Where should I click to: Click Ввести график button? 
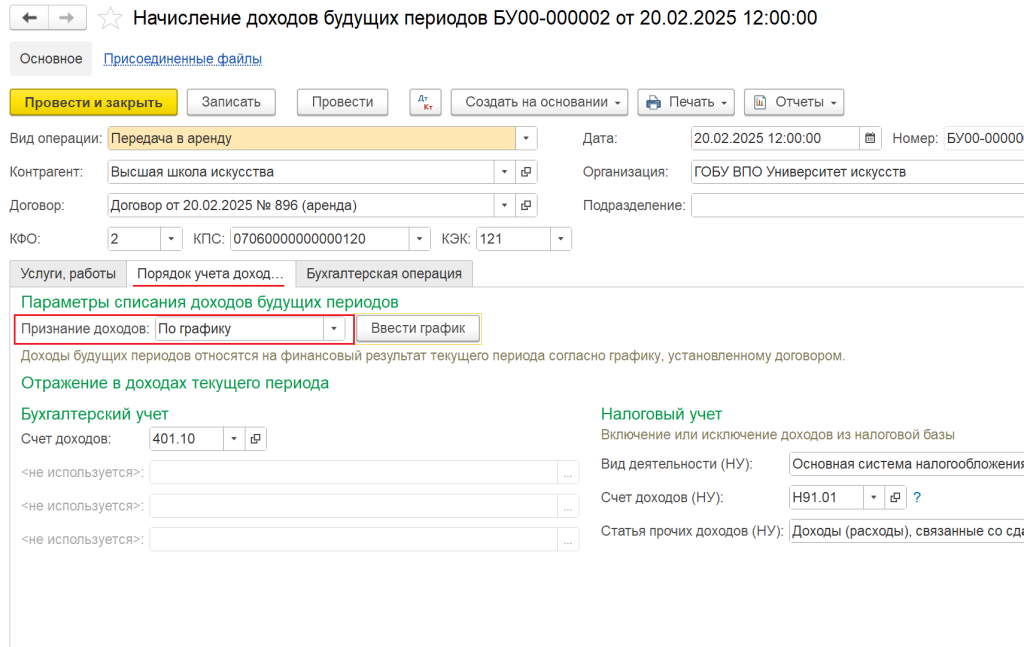click(418, 328)
